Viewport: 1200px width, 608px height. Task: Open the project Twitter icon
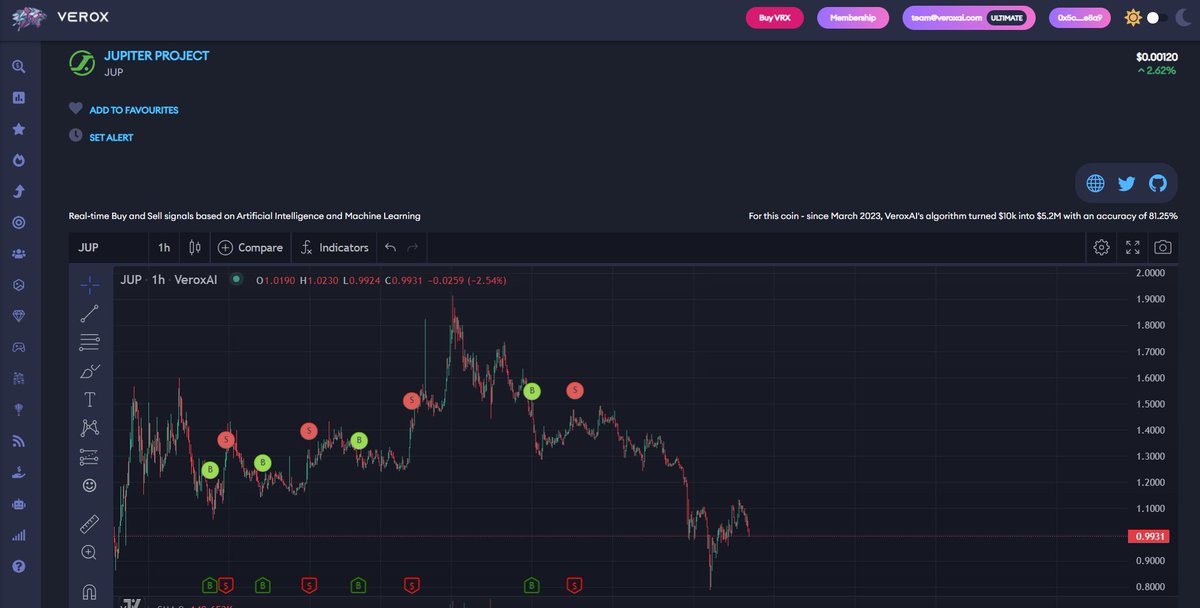point(1126,183)
